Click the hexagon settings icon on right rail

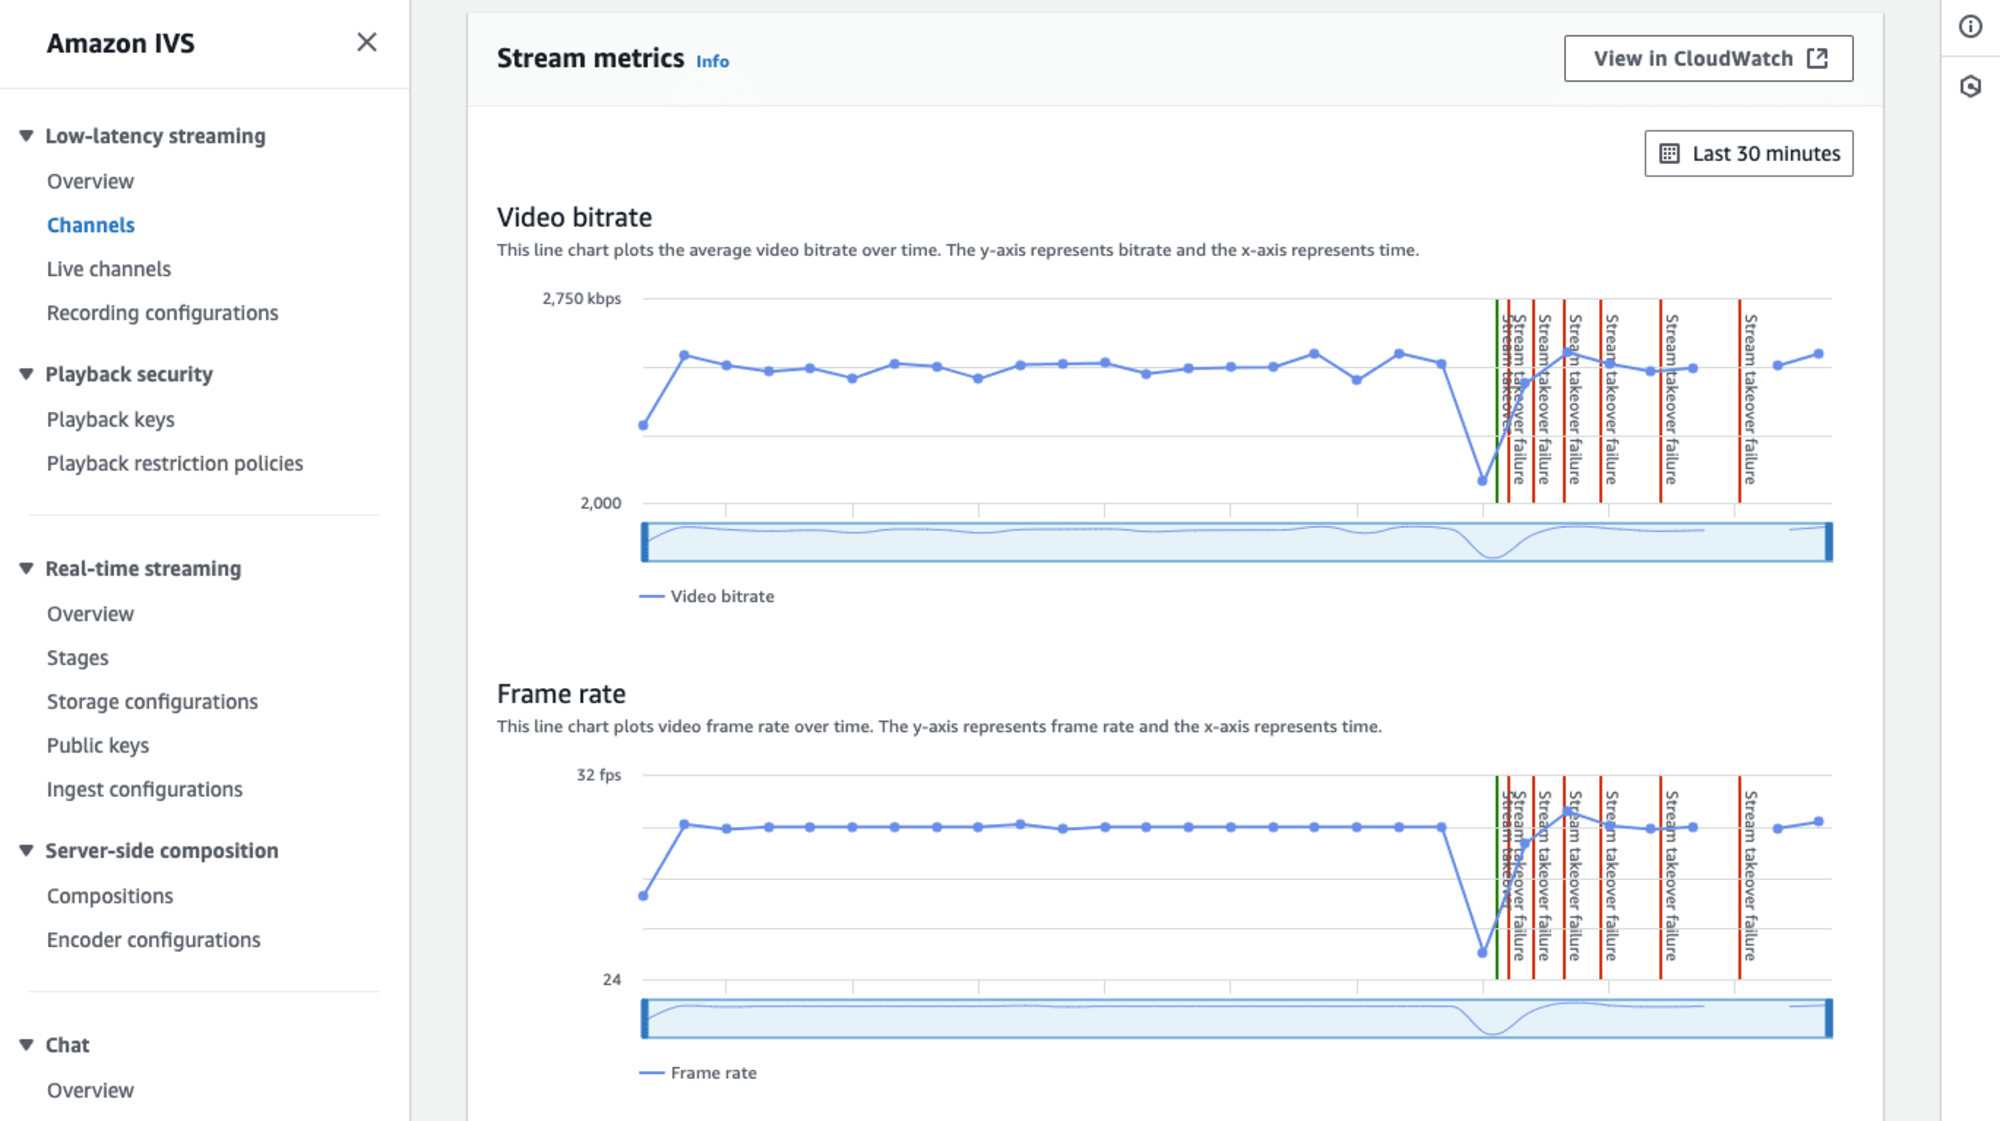(1970, 87)
